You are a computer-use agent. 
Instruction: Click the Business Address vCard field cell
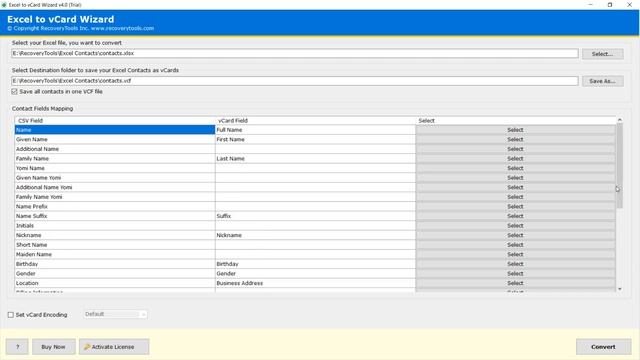(315, 283)
